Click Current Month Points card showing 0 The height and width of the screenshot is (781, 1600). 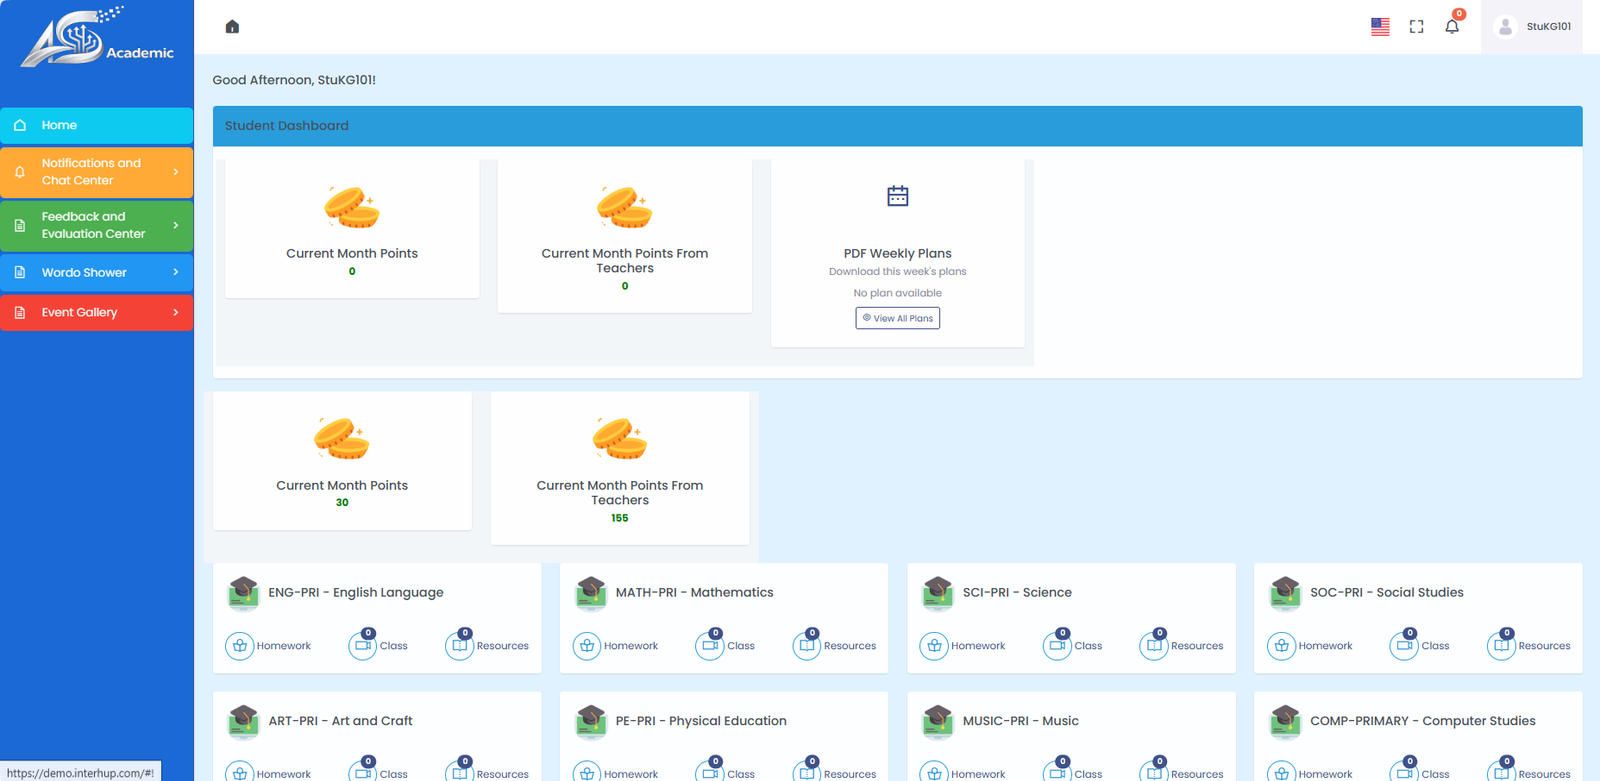tap(352, 229)
